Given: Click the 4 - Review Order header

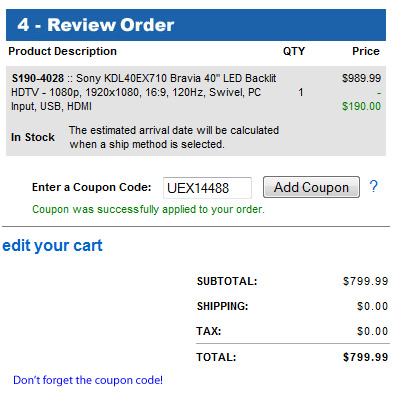Looking at the screenshot, I should 96,25.
